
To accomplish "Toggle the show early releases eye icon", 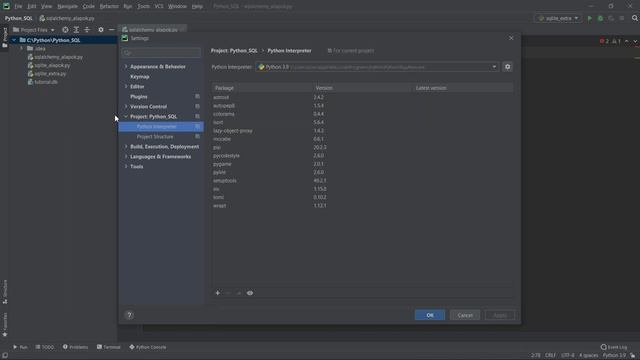I will 250,293.
